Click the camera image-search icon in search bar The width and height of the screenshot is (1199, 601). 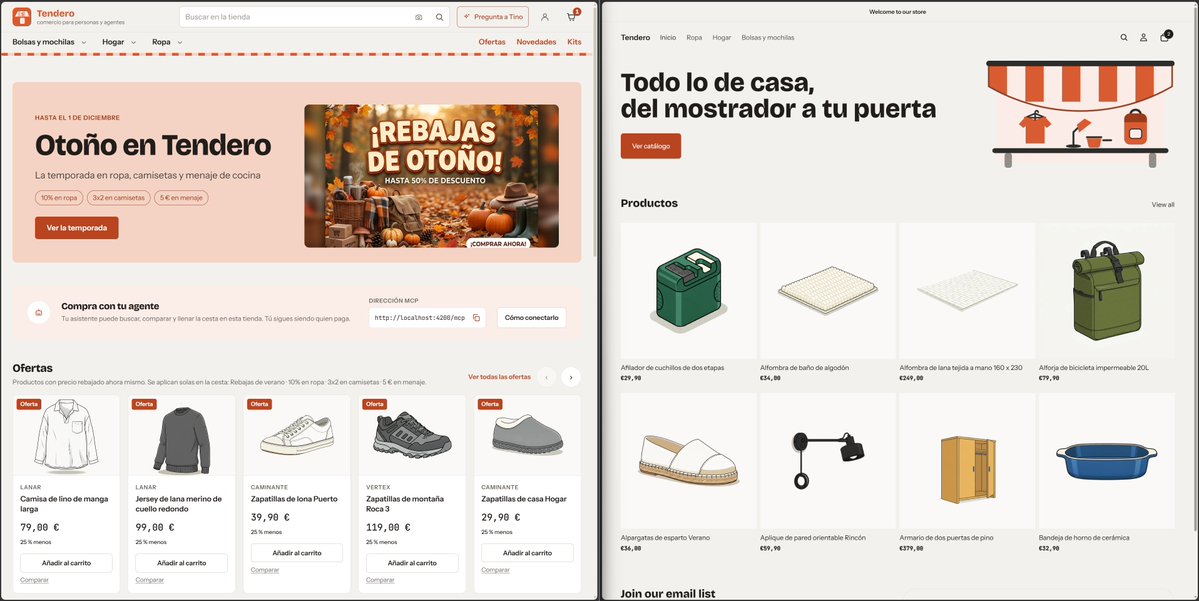point(418,17)
